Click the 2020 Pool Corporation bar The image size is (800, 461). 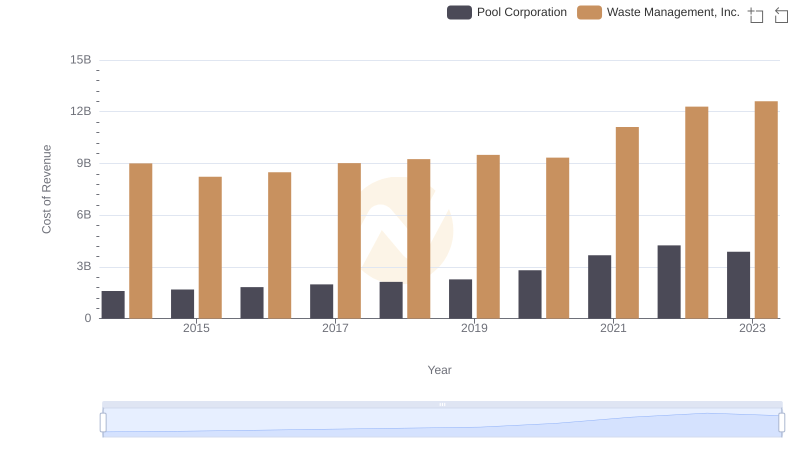coord(530,294)
